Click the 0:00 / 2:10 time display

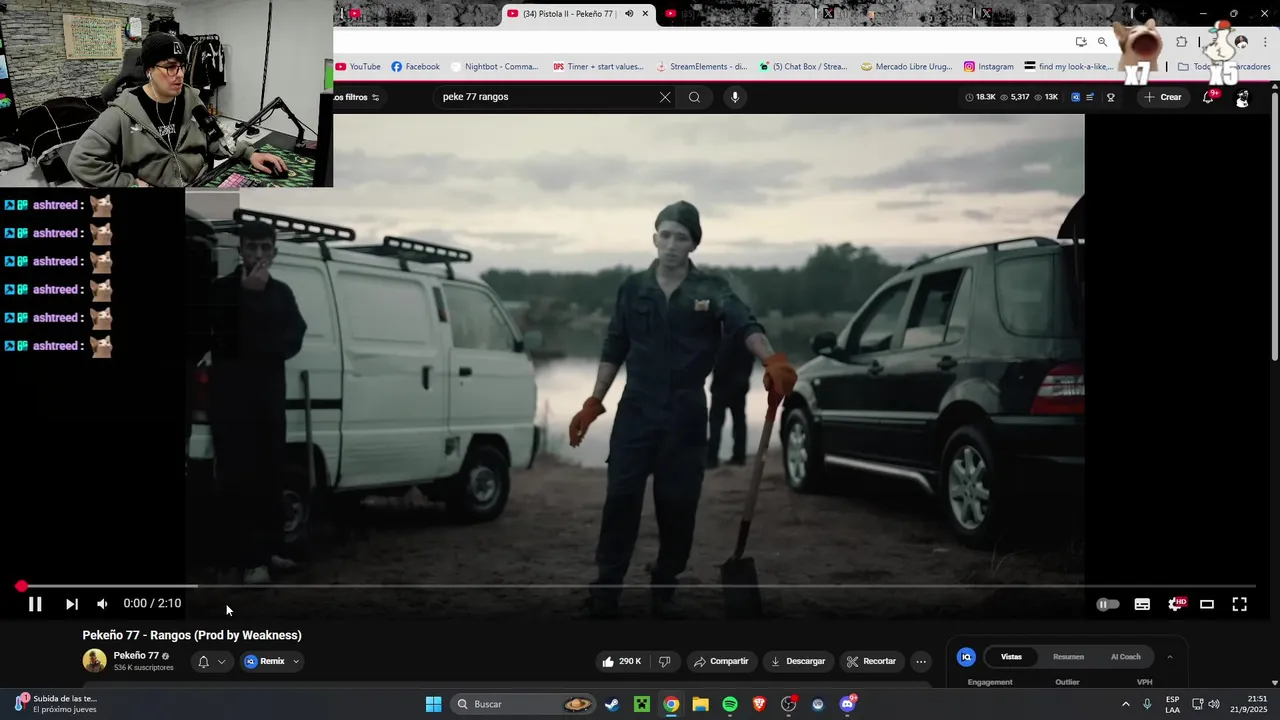(152, 603)
